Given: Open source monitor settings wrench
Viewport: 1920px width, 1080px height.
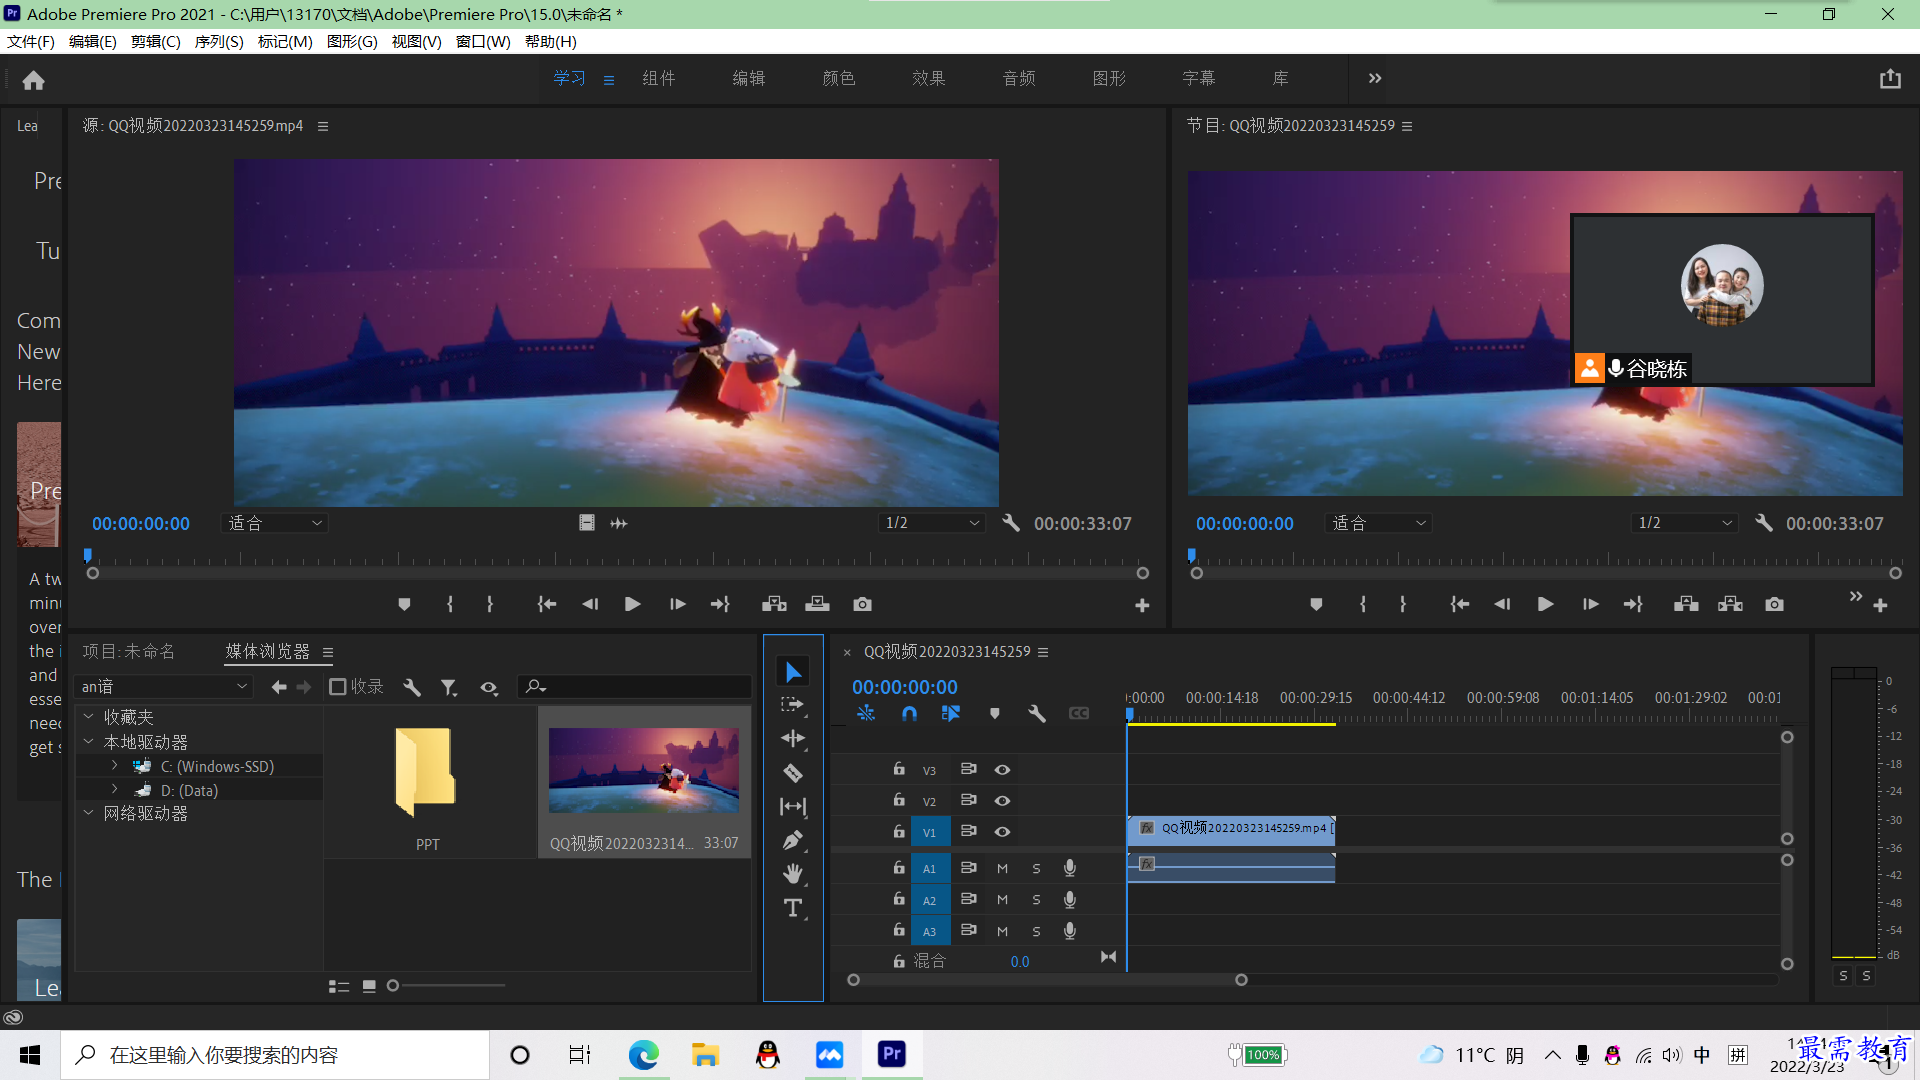Looking at the screenshot, I should [1011, 523].
